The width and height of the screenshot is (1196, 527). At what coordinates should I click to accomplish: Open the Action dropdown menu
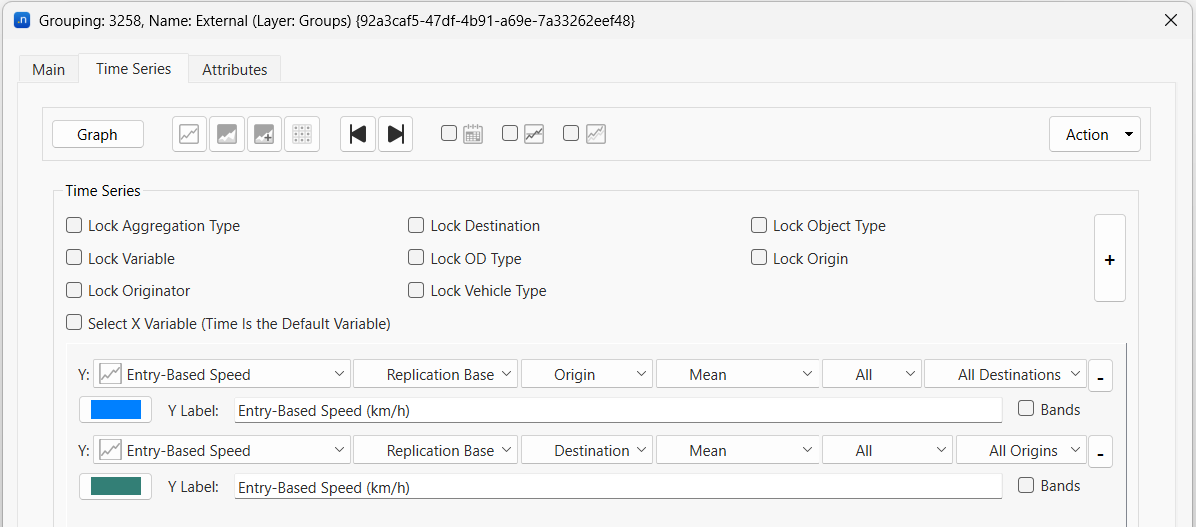click(1094, 134)
